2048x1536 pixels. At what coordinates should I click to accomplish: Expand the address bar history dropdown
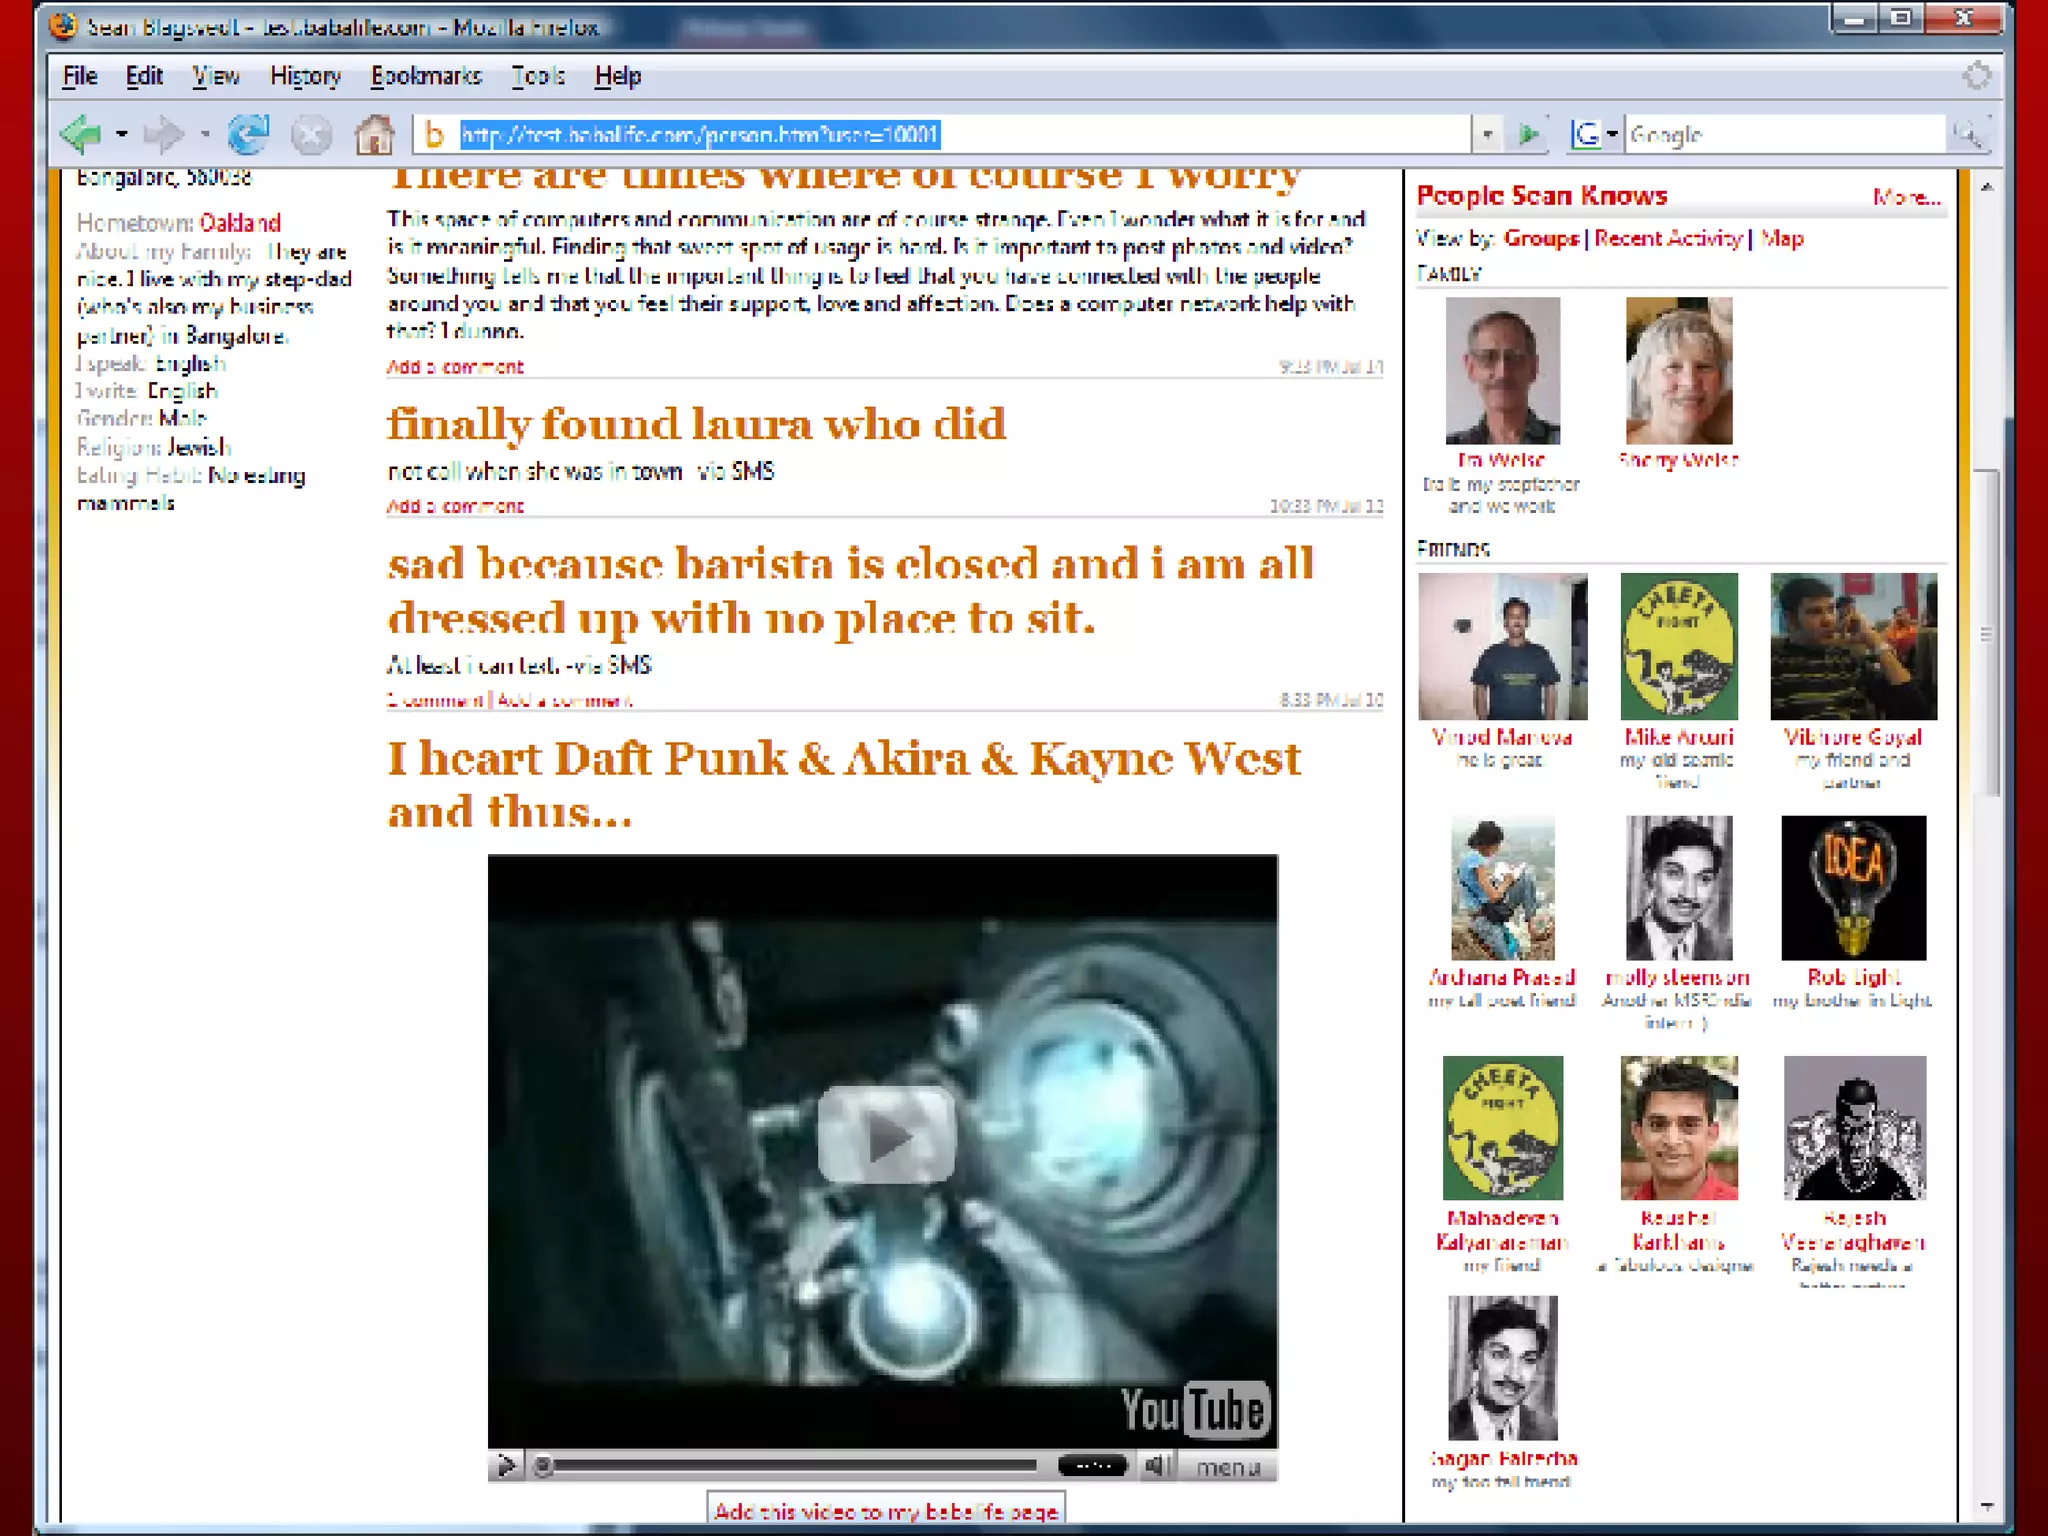click(1487, 134)
